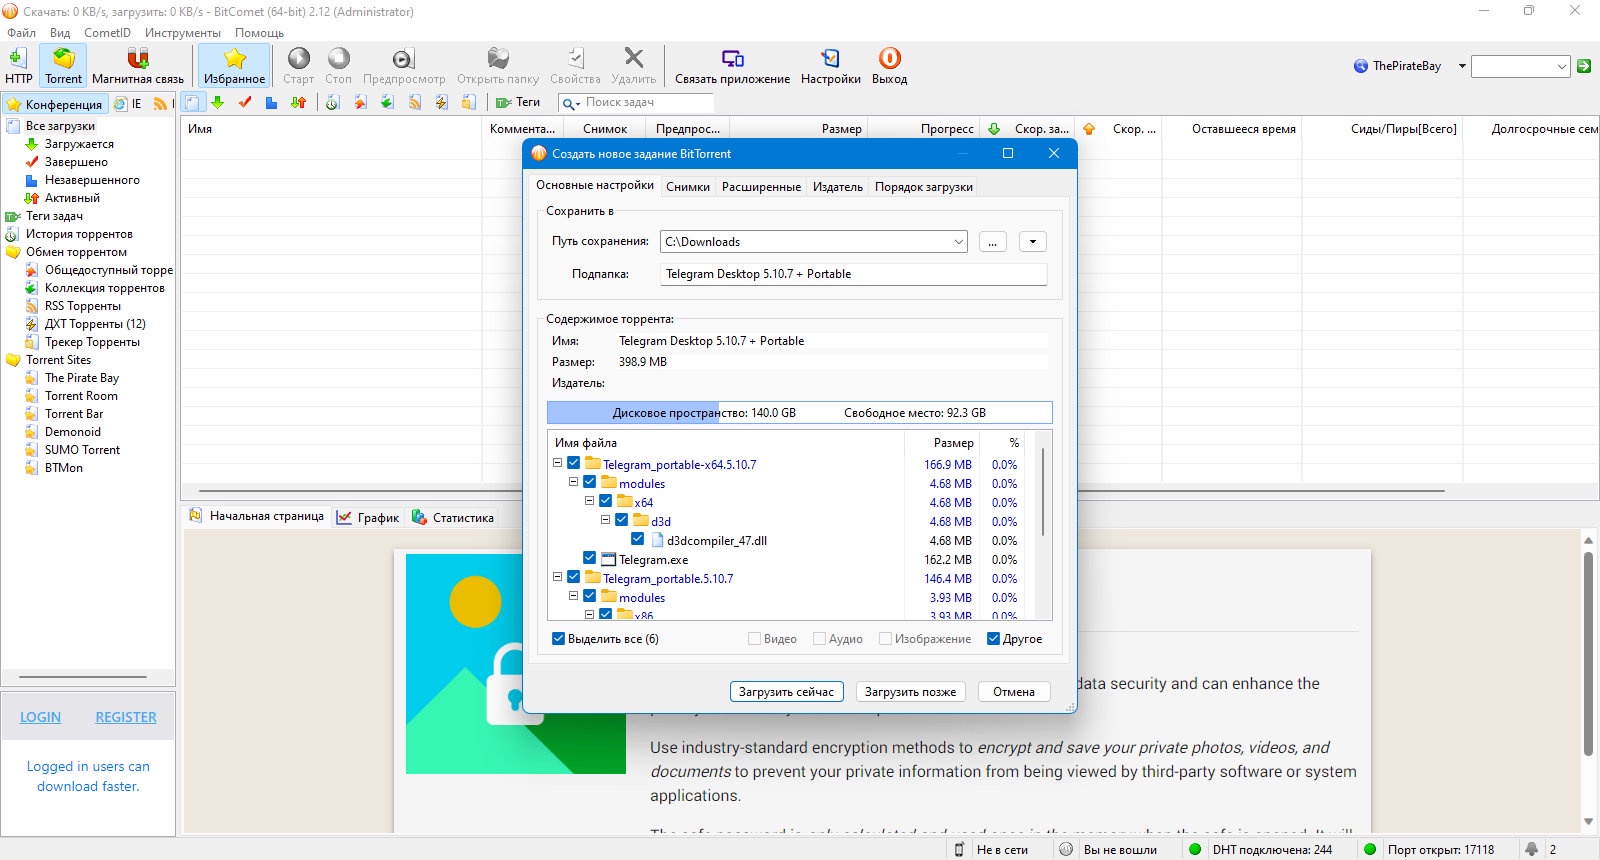Click the file list vertical scrollbar
Viewport: 1600px width, 860px height.
click(x=1043, y=491)
